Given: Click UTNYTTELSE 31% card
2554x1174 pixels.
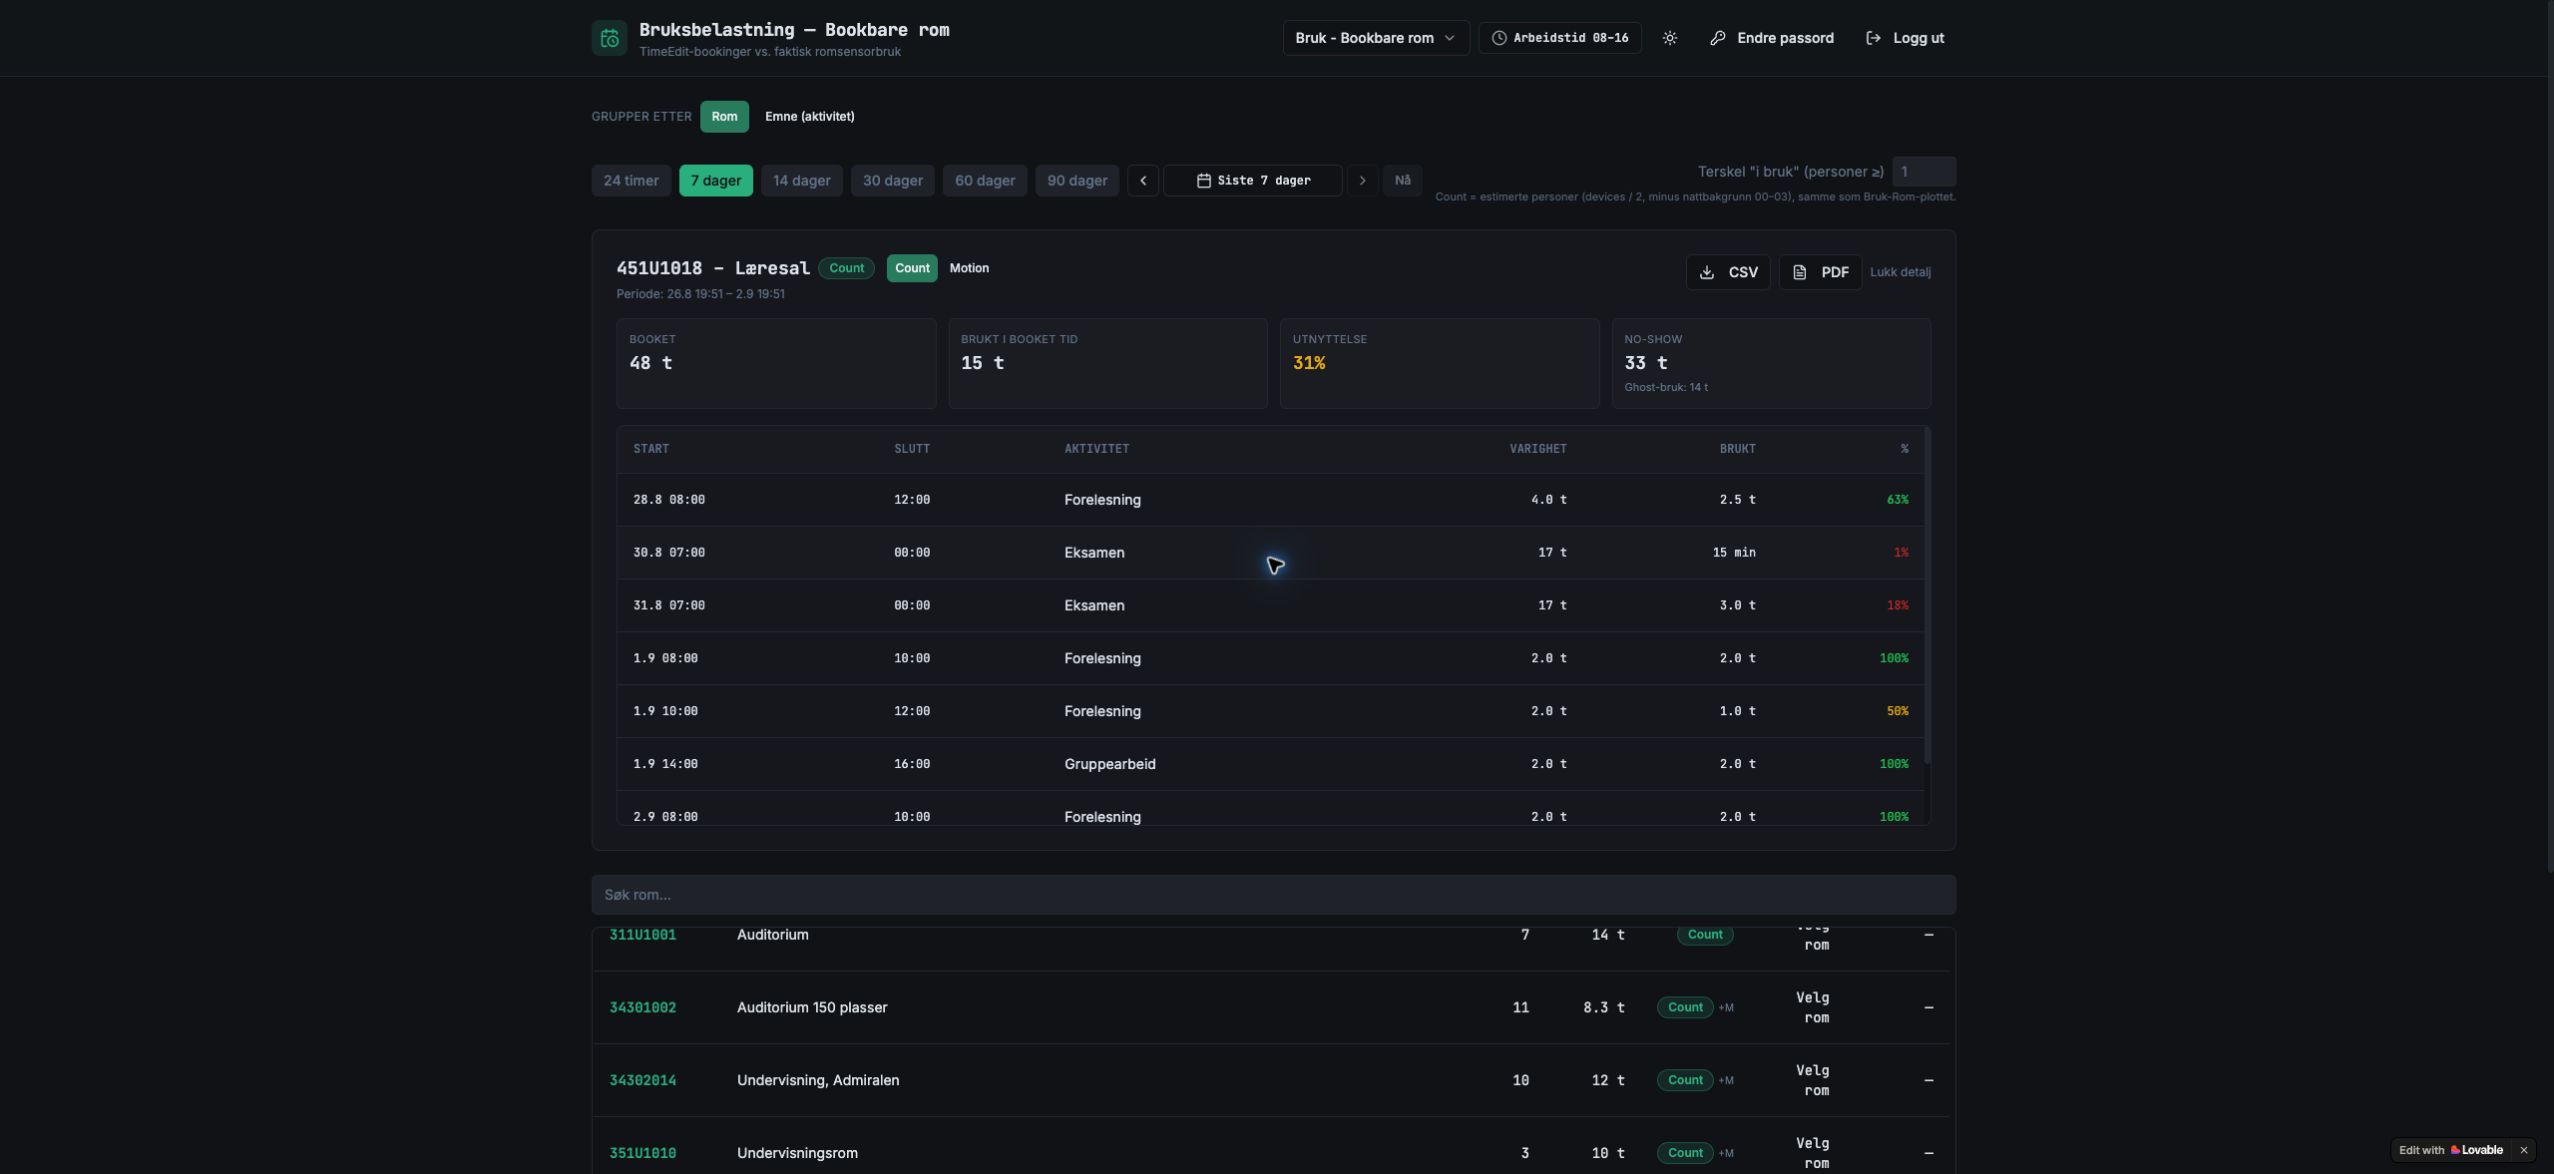Looking at the screenshot, I should coord(1439,364).
